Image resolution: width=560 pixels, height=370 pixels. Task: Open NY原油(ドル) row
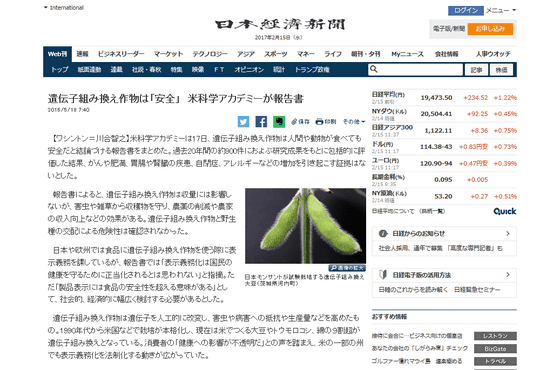(x=444, y=196)
